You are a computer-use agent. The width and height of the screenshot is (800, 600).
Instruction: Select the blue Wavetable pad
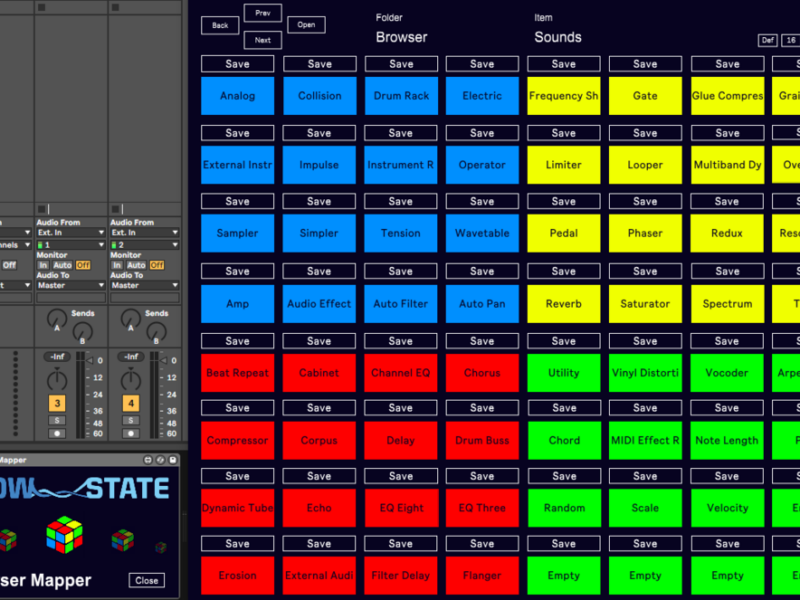click(482, 233)
